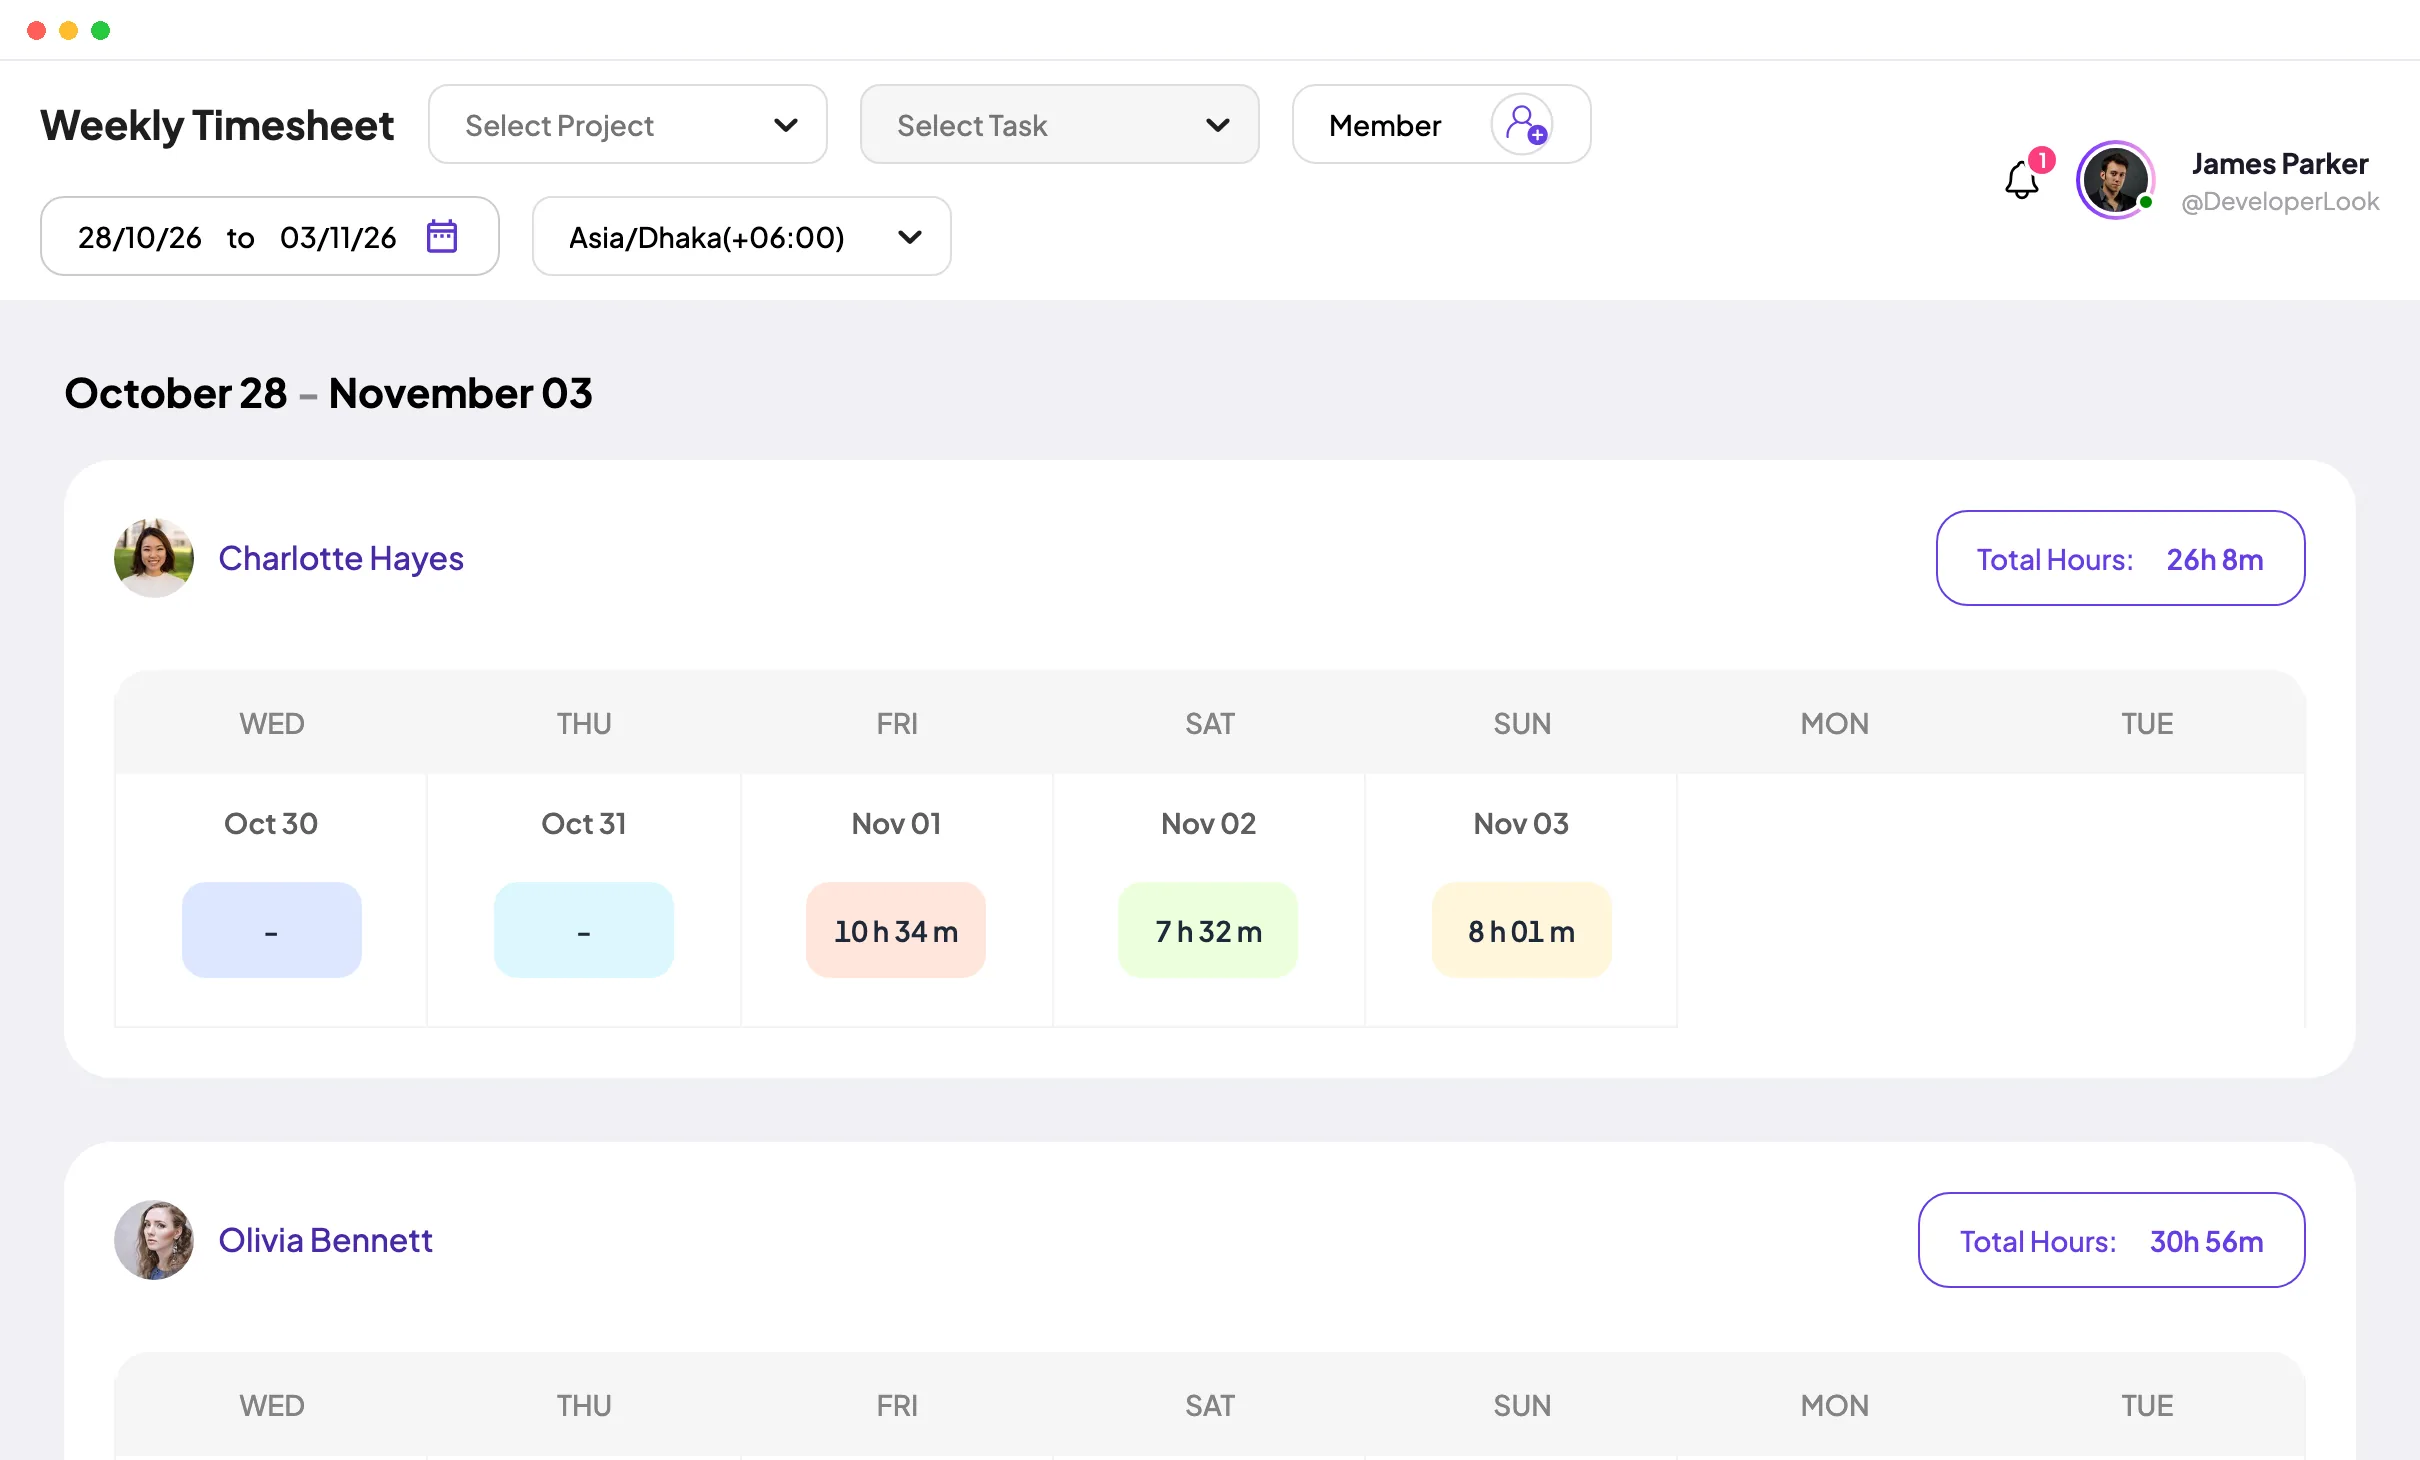Click the @DeveloperLook username
Viewport: 2420px width, 1460px height.
pos(2280,202)
